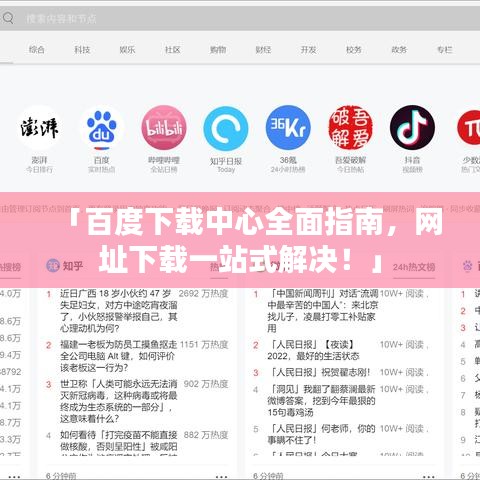Click the 882 万热度 value
This screenshot has height=480, width=480.
[206, 435]
